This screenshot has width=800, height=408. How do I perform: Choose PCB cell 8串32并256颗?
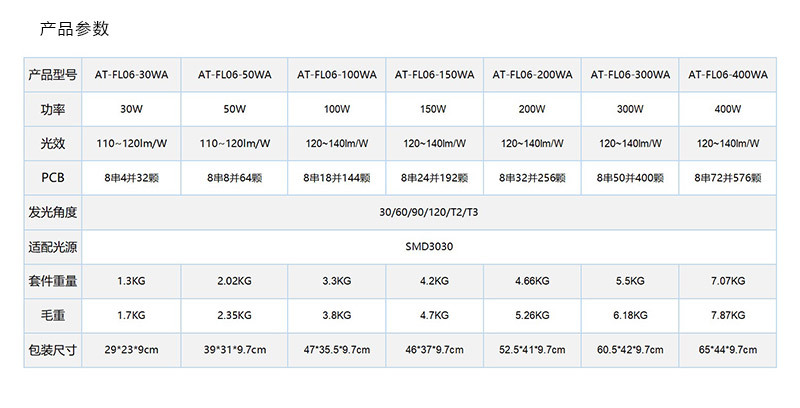(532, 178)
